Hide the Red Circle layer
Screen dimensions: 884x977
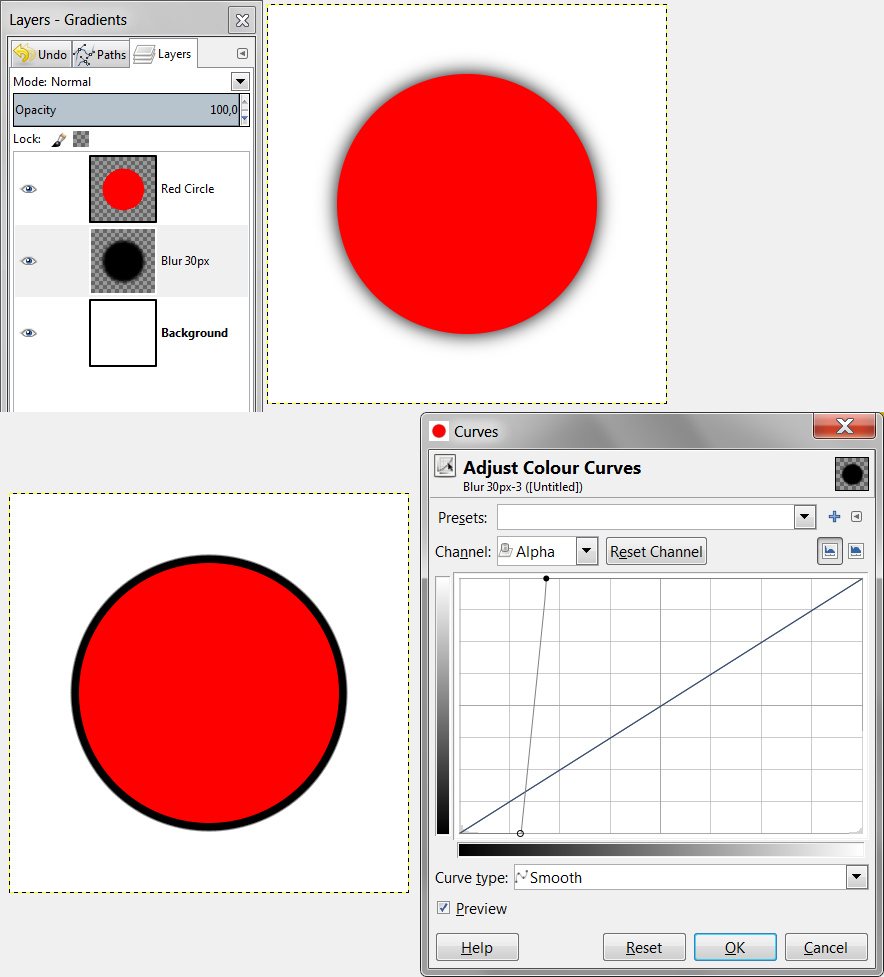(29, 189)
